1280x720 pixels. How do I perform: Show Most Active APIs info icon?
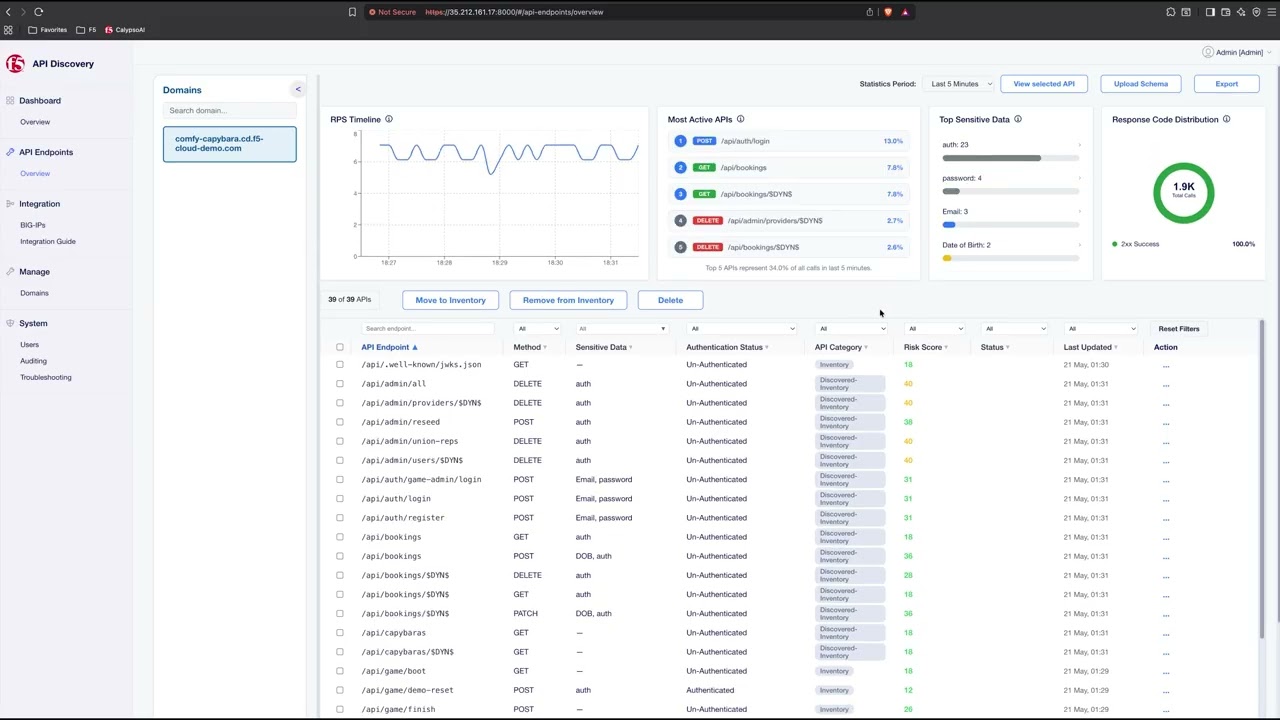[740, 120]
